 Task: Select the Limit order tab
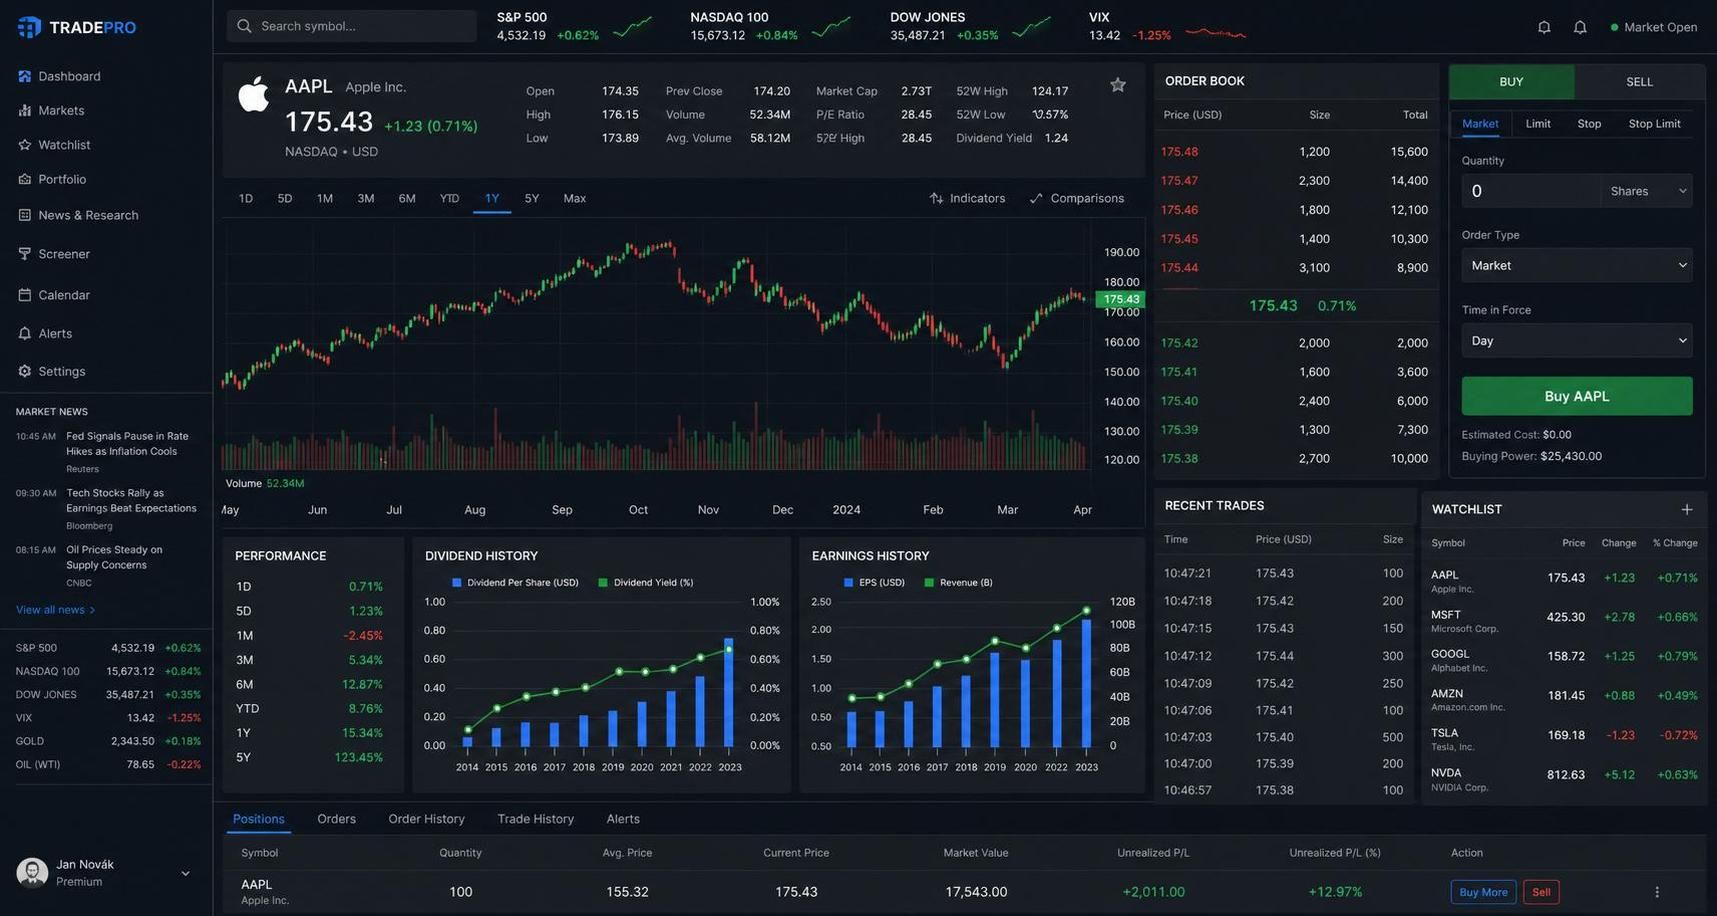coord(1538,124)
